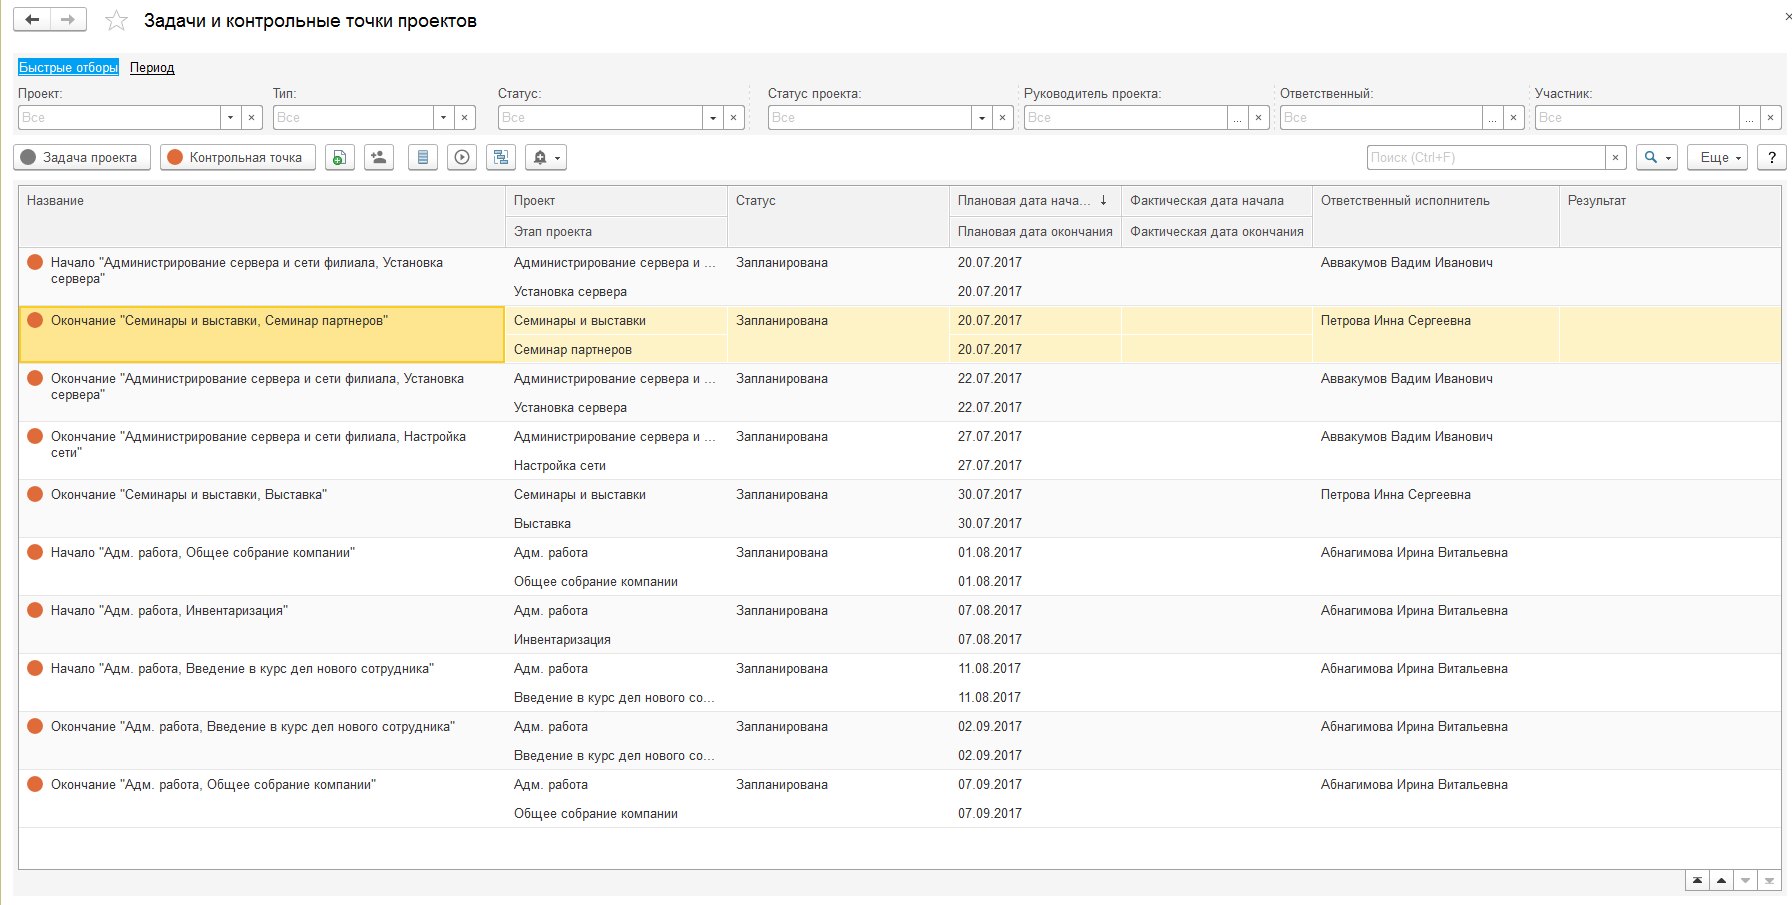Click the list view lines icon
This screenshot has width=1792, height=905.
click(423, 157)
